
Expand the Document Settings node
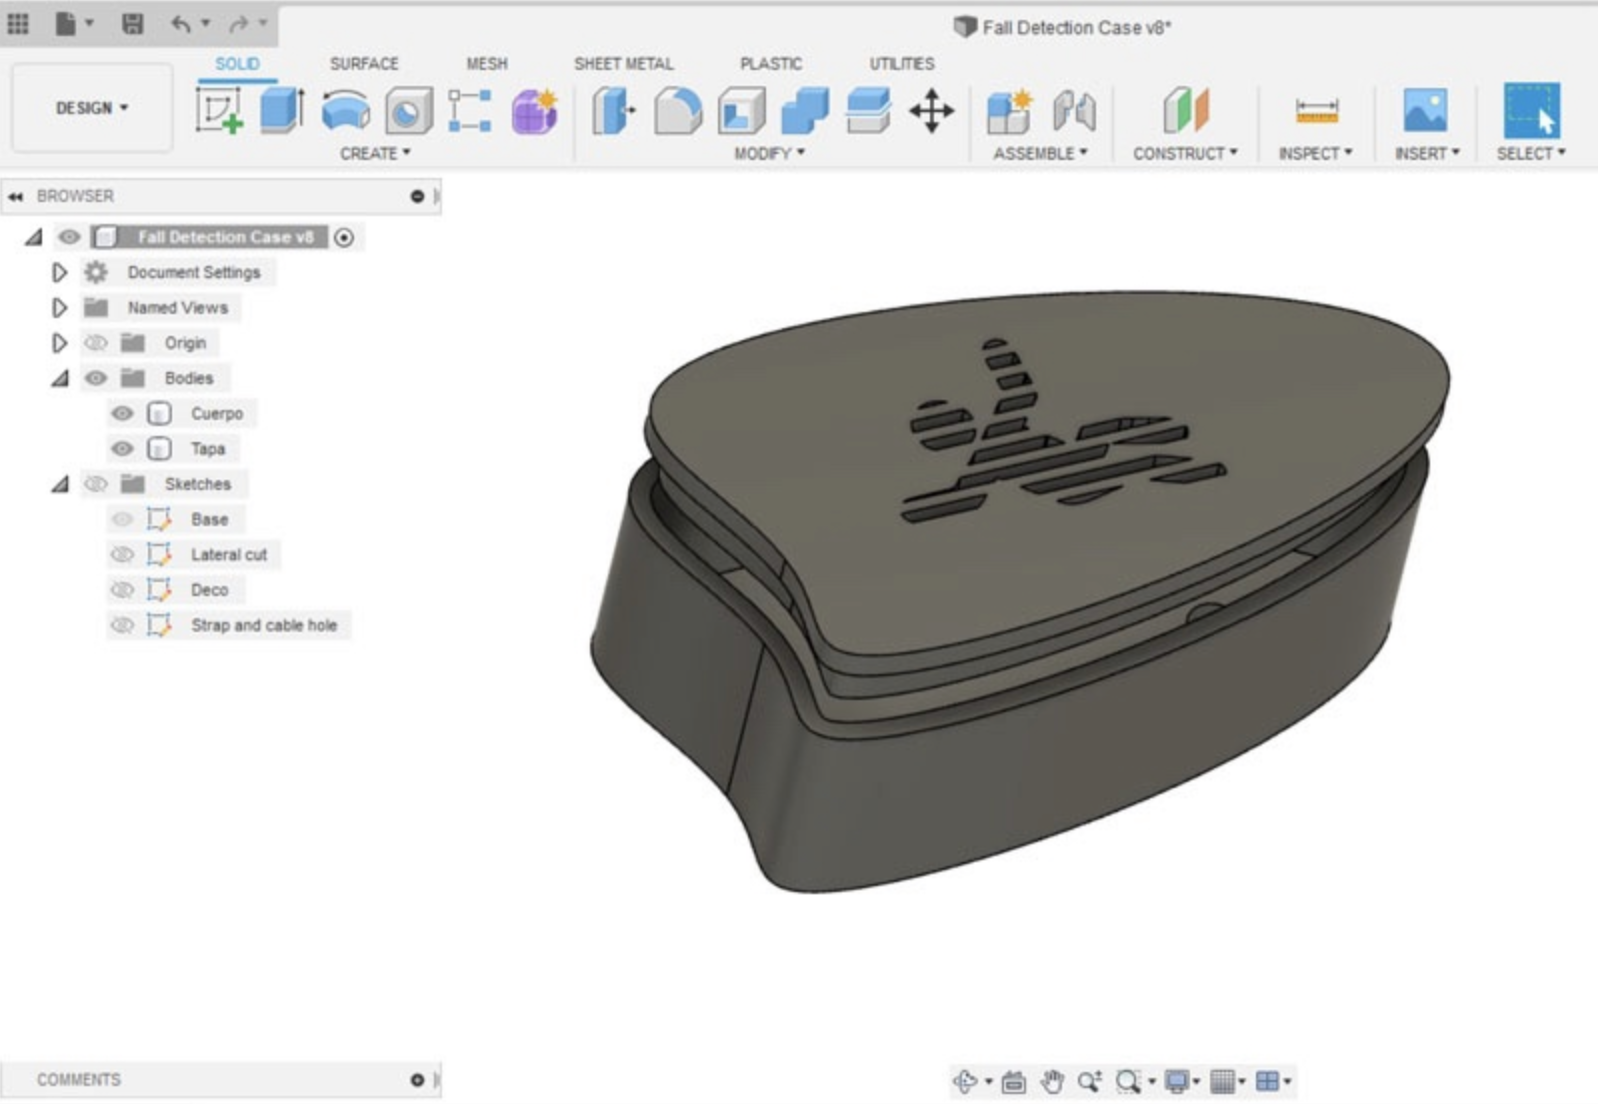[x=59, y=272]
